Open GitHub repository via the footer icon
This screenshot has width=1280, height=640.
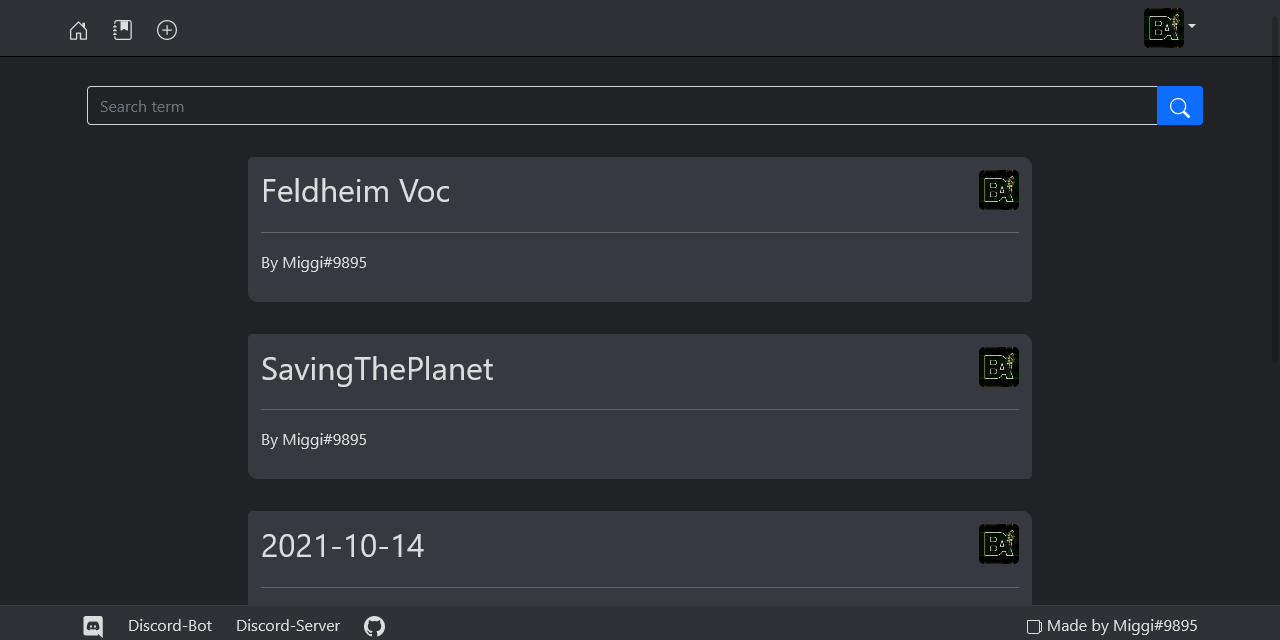point(374,626)
